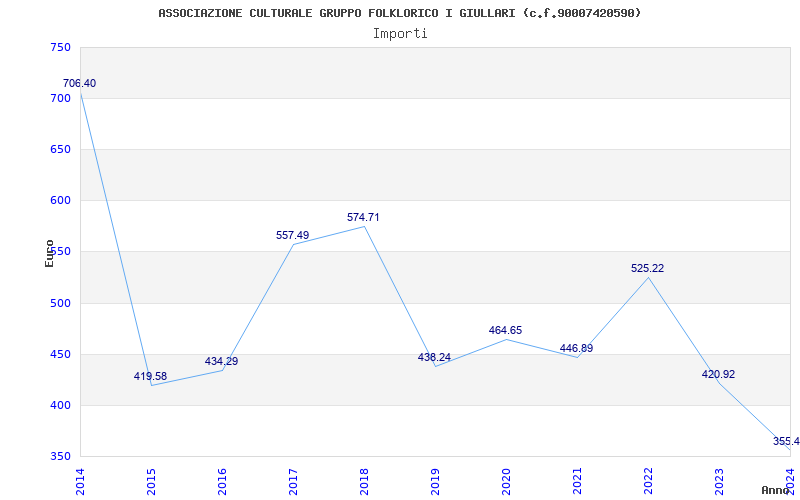Click the Euro y-axis title
The width and height of the screenshot is (800, 500).
49,253
